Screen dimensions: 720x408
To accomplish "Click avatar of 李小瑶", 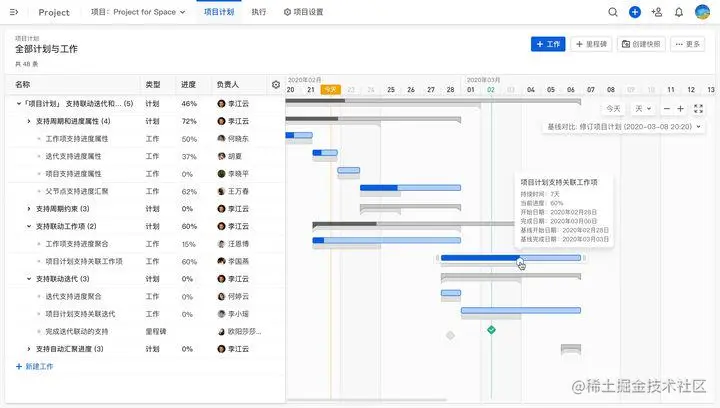I will [x=221, y=314].
